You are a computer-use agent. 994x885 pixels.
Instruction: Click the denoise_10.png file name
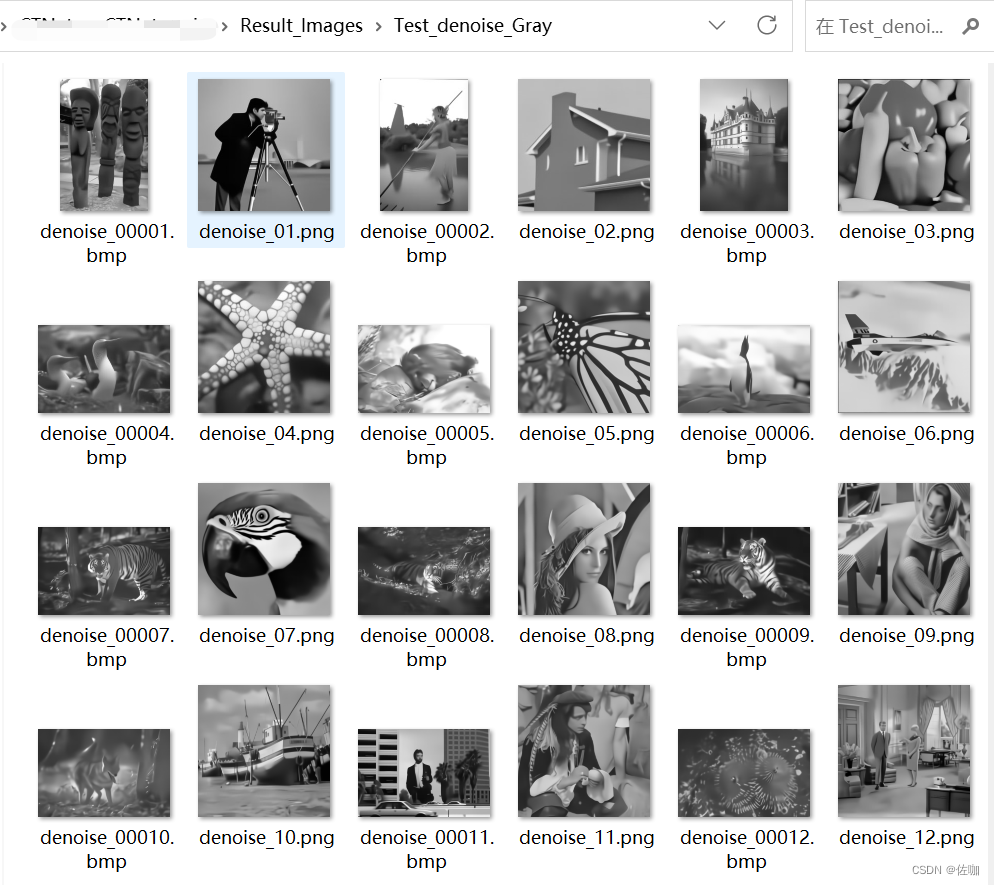tap(266, 838)
